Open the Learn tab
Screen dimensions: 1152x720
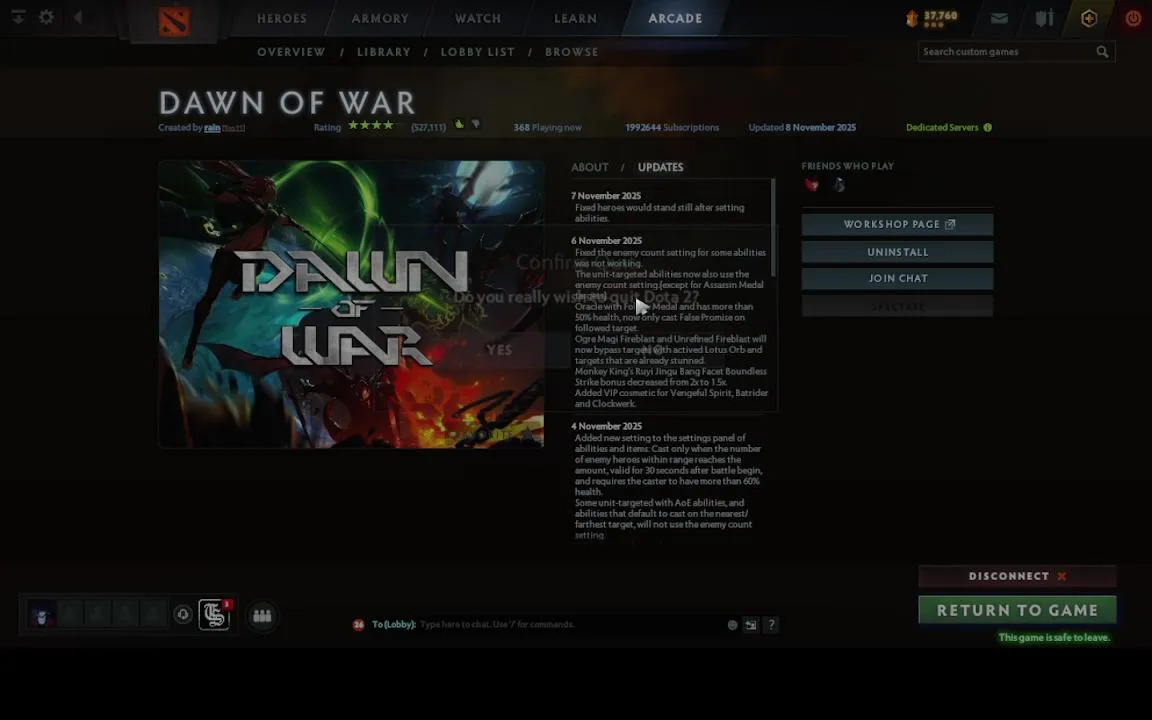[575, 18]
